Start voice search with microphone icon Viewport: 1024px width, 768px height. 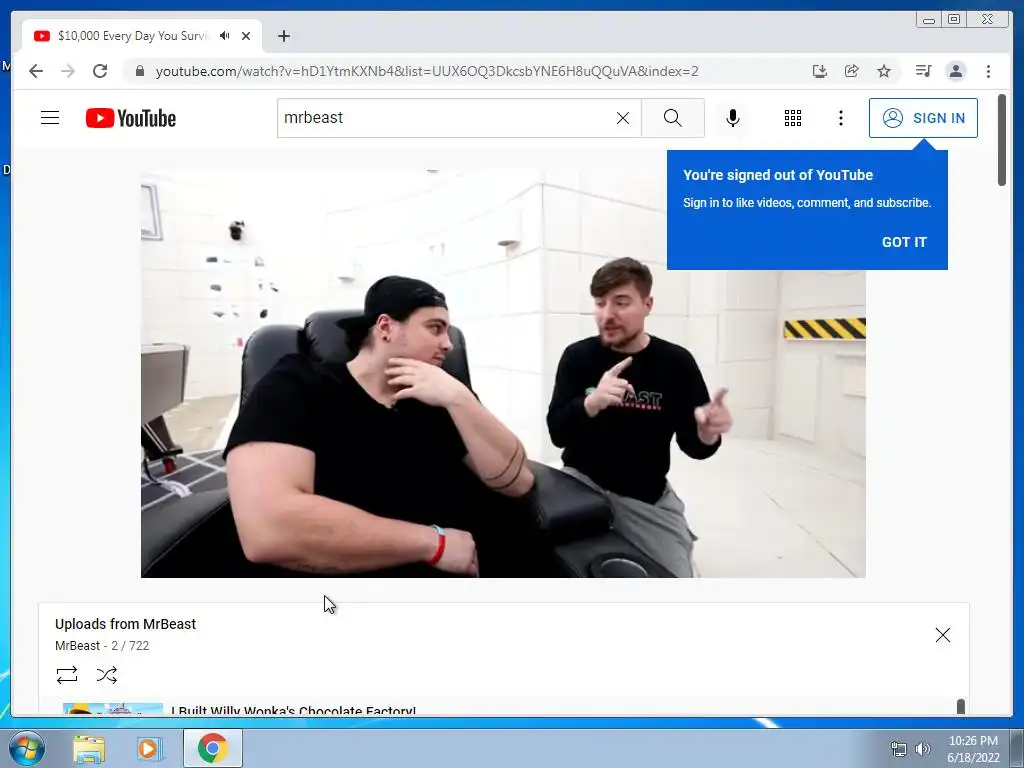pyautogui.click(x=733, y=118)
